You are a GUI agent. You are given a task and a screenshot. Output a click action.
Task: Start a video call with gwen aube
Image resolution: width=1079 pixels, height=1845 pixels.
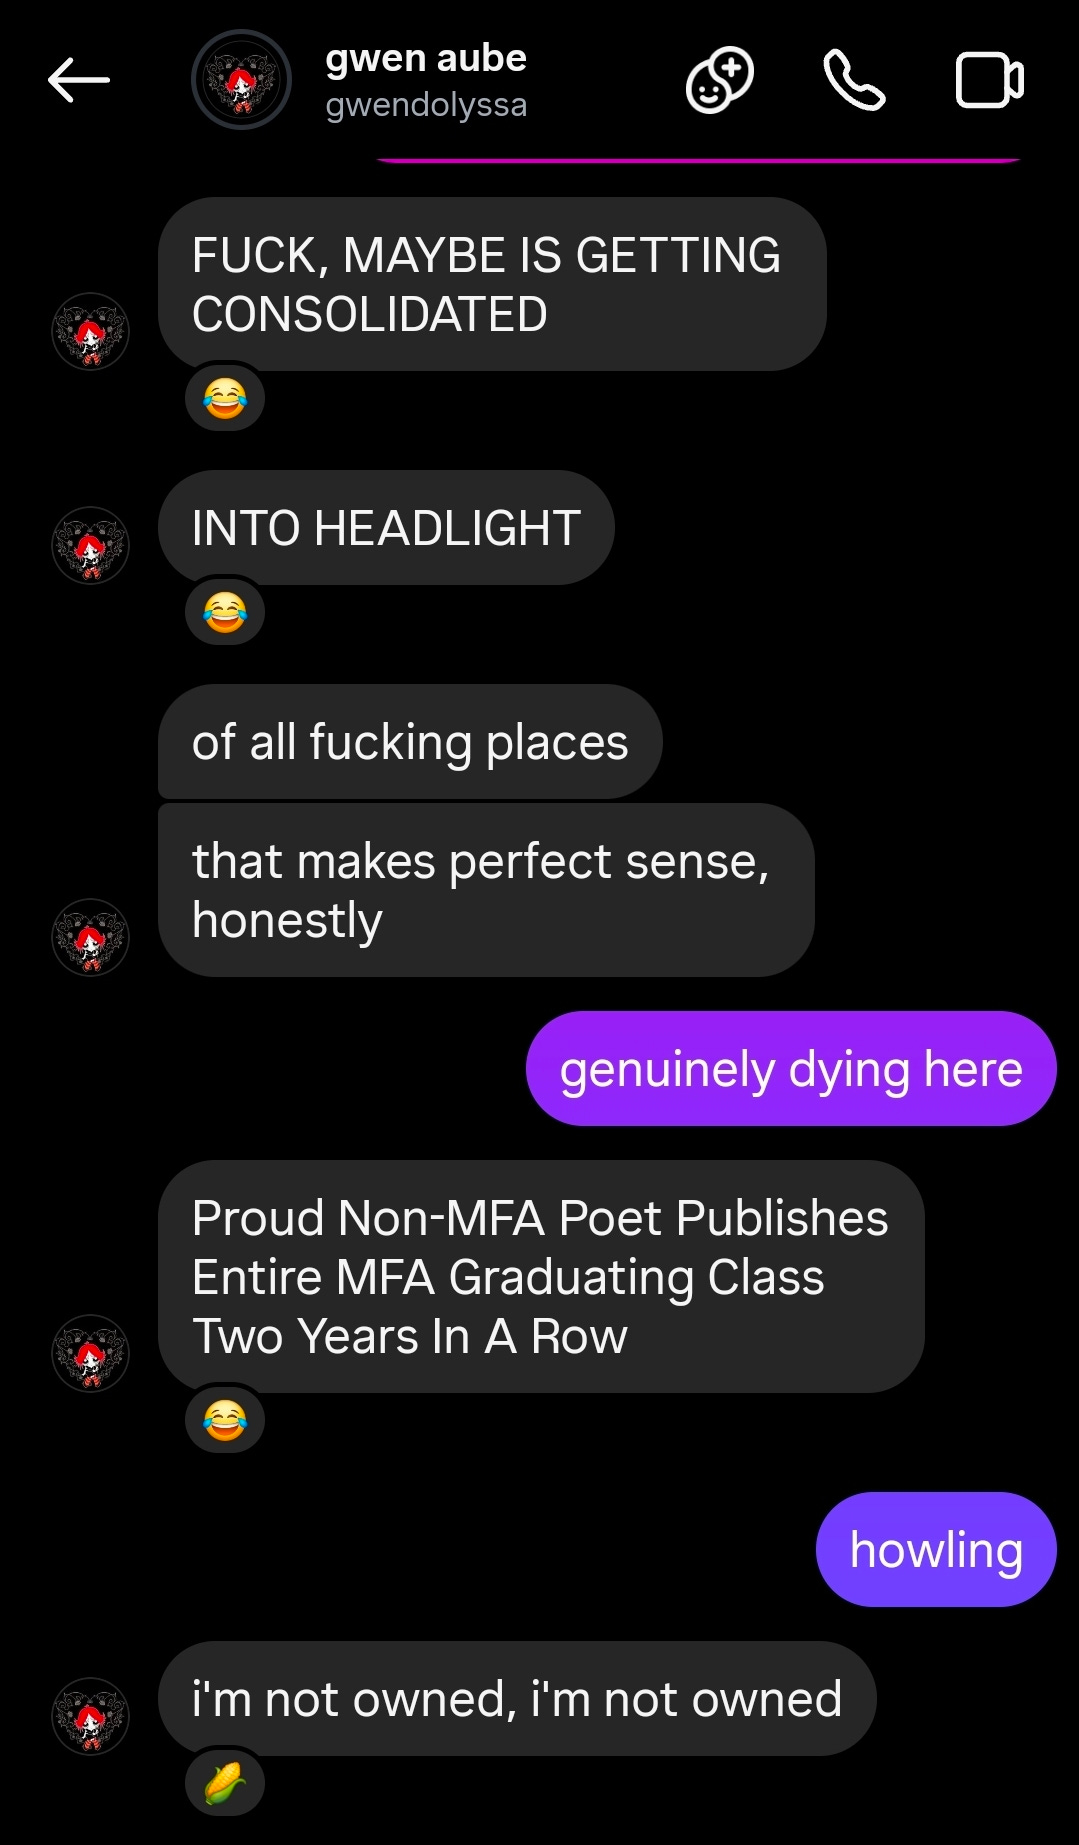pyautogui.click(x=989, y=80)
